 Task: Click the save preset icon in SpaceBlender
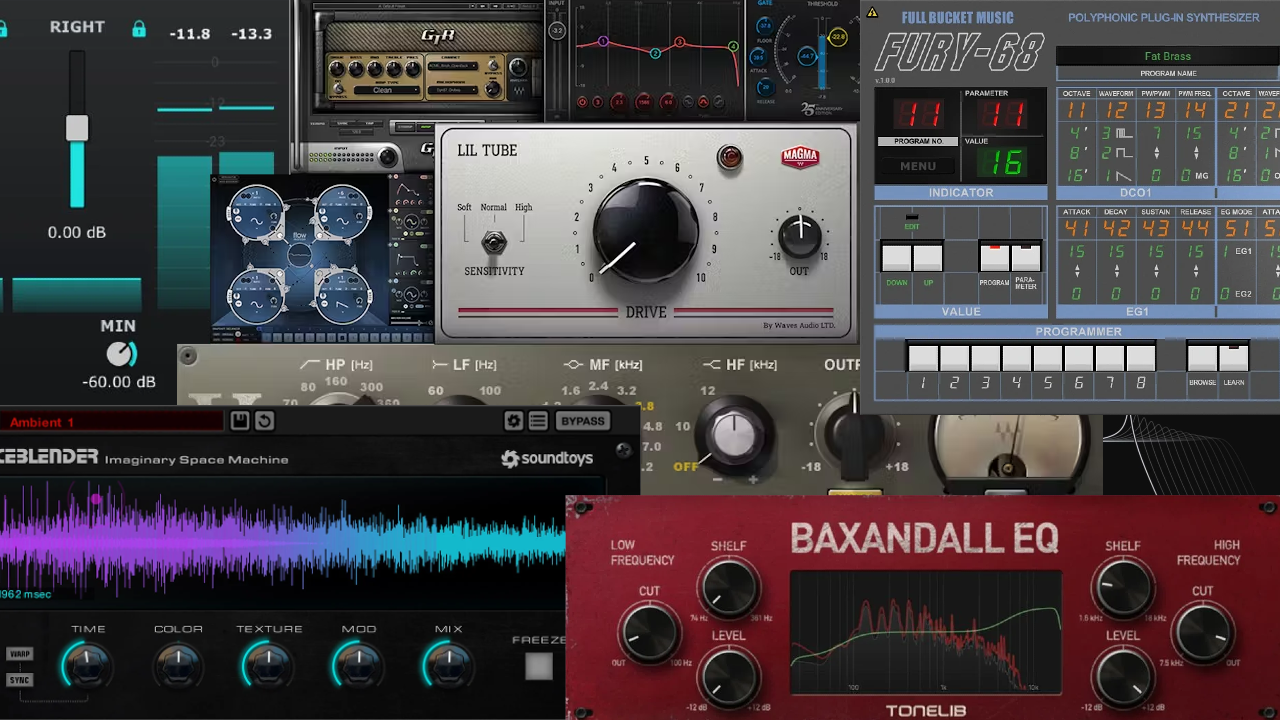tap(240, 421)
